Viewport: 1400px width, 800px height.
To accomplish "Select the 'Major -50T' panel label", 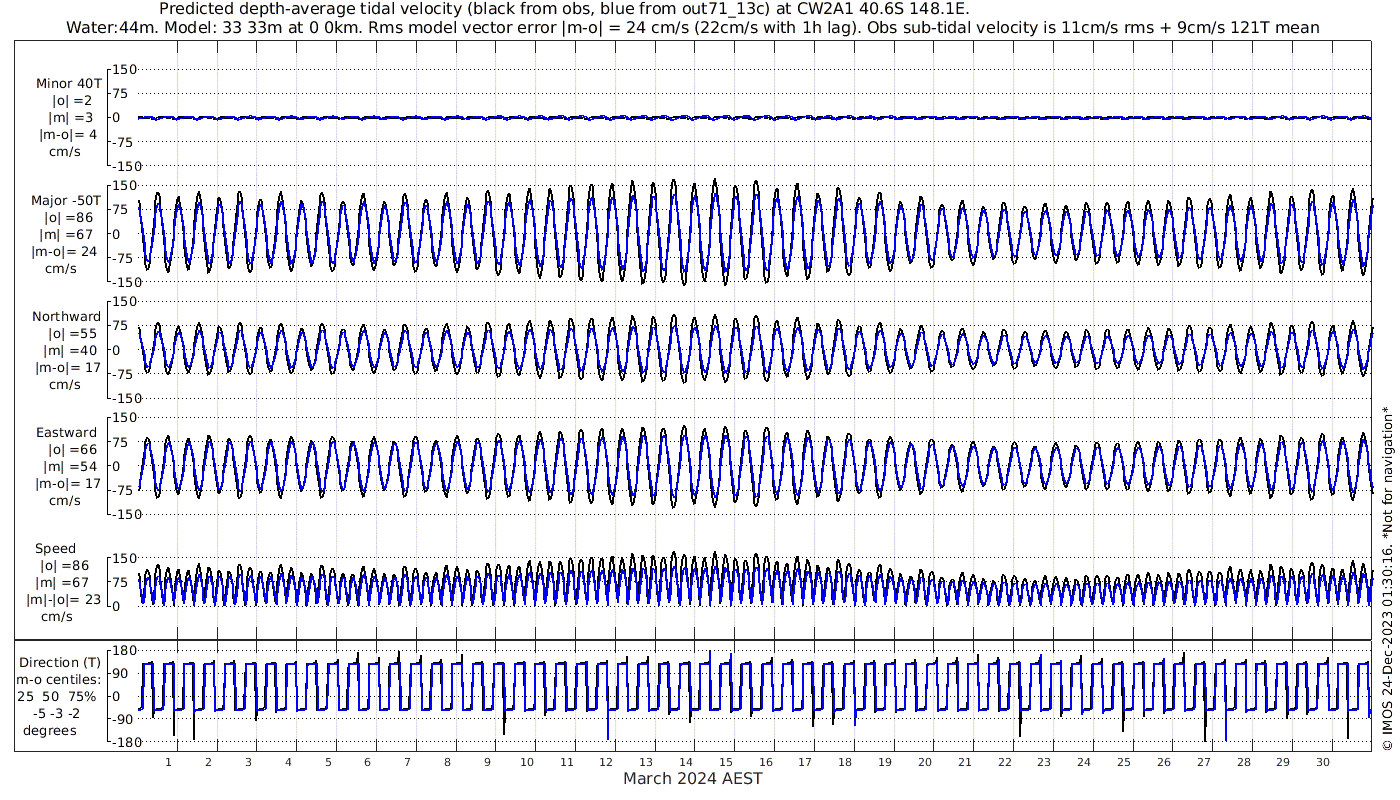I will [x=66, y=200].
